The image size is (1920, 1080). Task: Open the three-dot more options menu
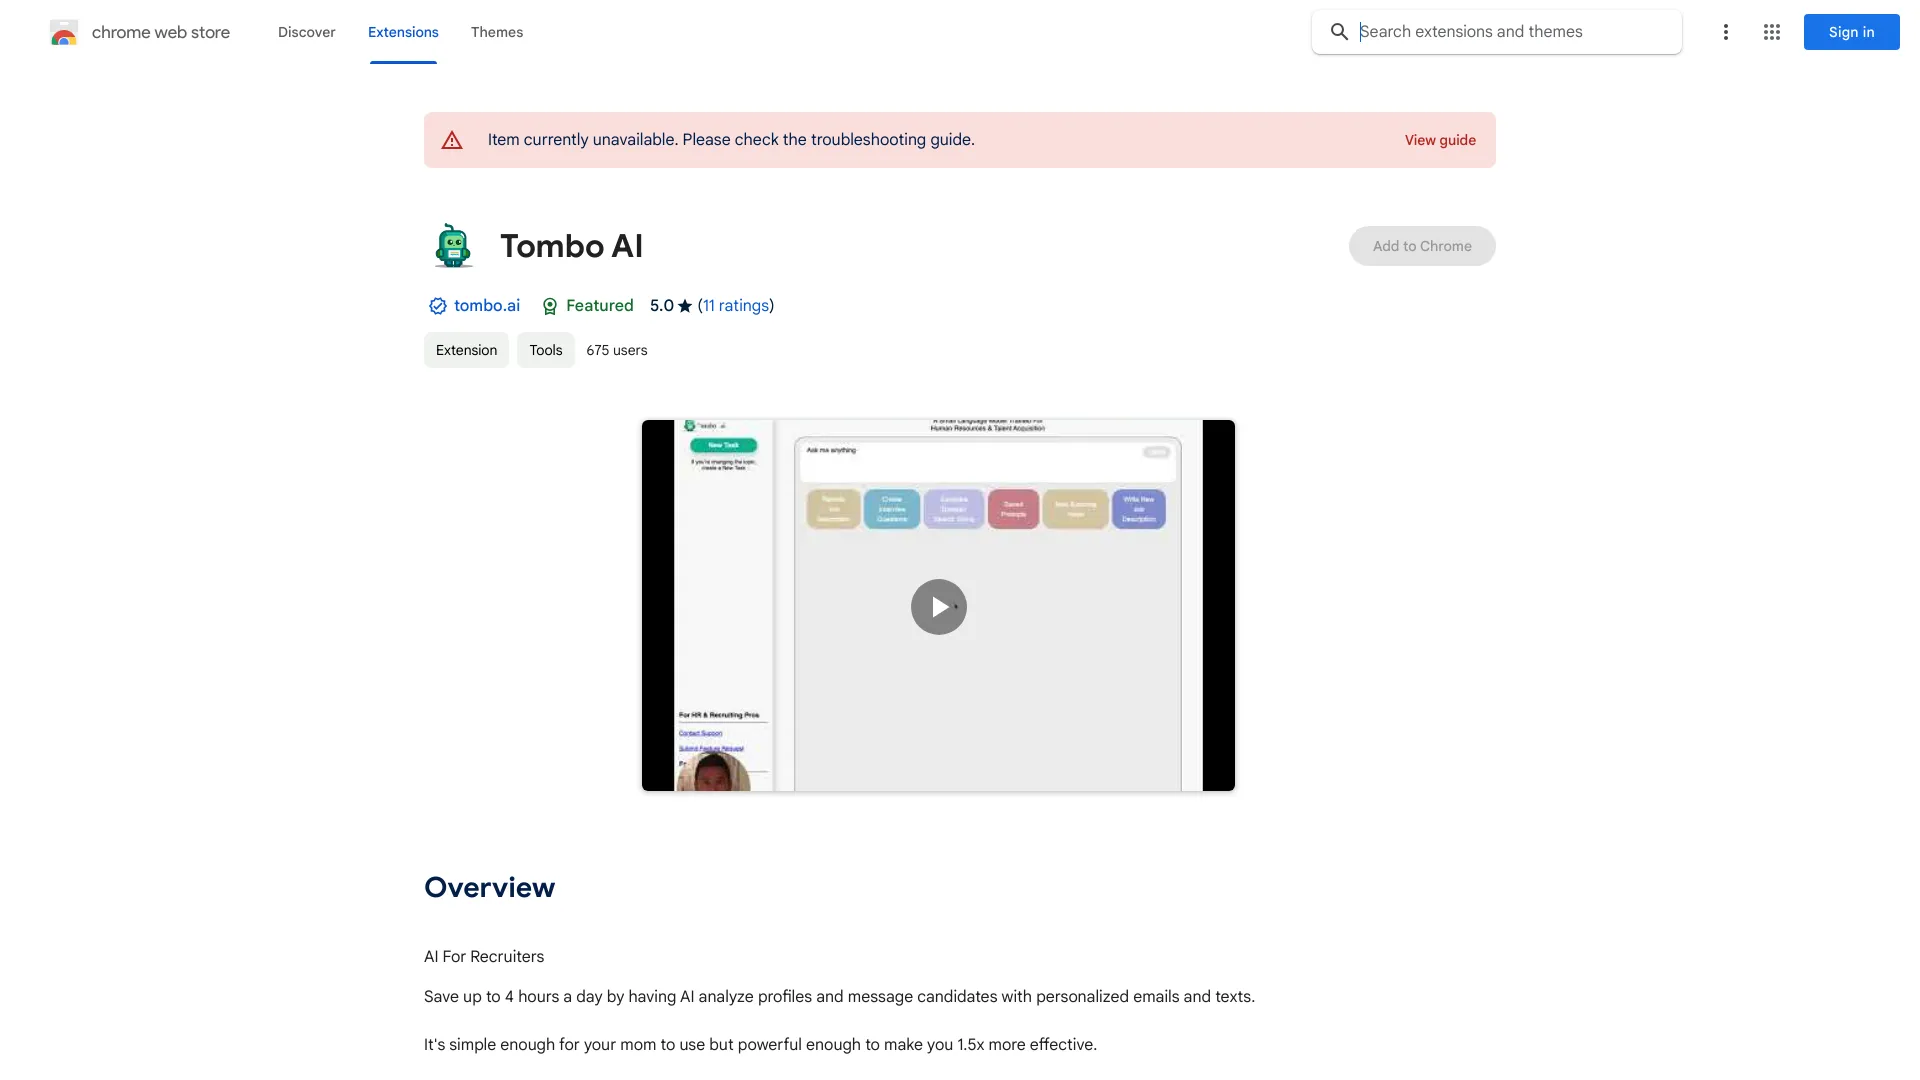coord(1725,32)
